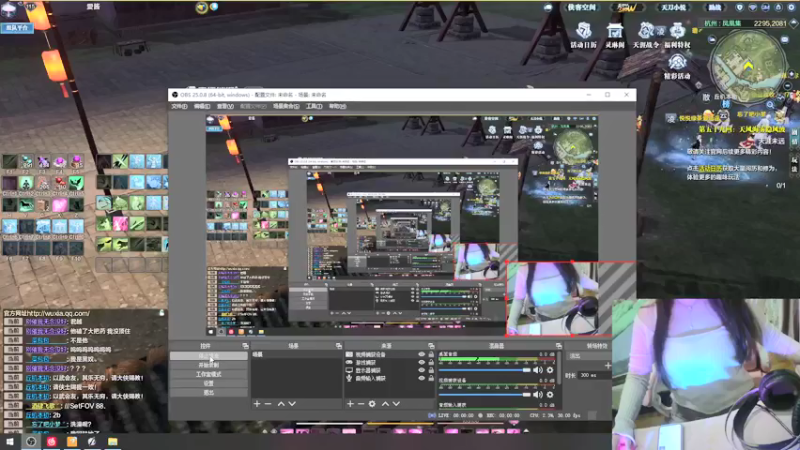Click the circular minimap in the game
Image resolution: width=800 pixels, height=450 pixels.
[747, 67]
